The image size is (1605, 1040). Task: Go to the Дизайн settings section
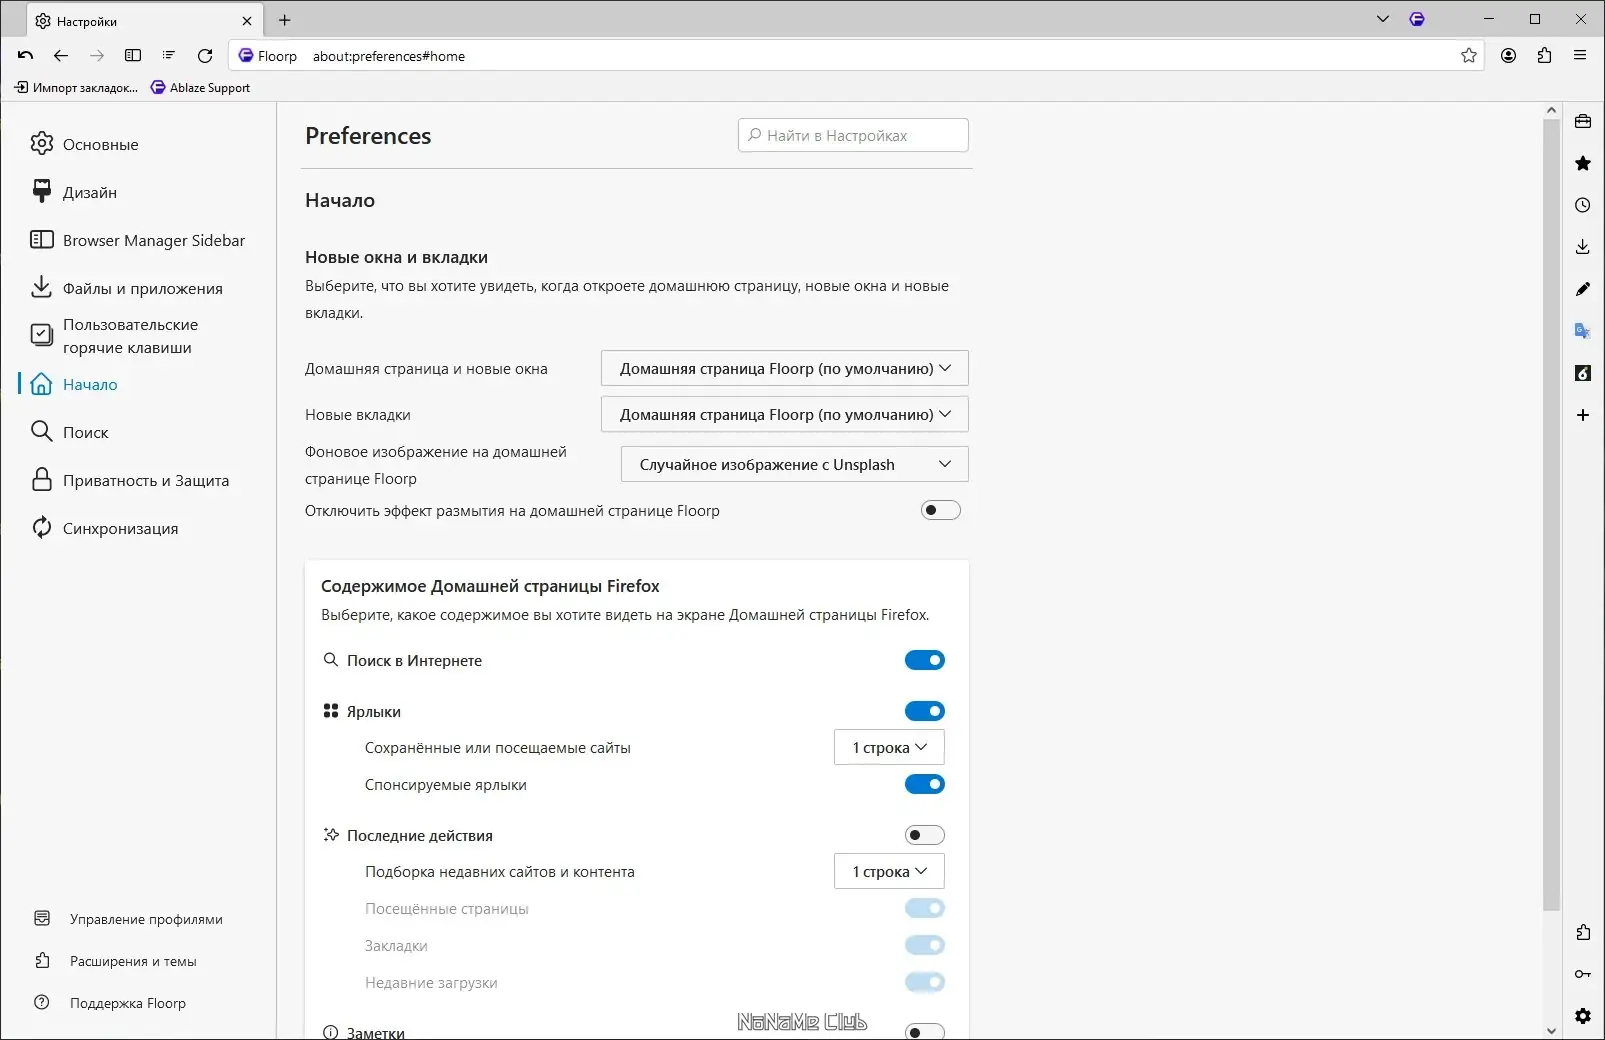coord(90,192)
